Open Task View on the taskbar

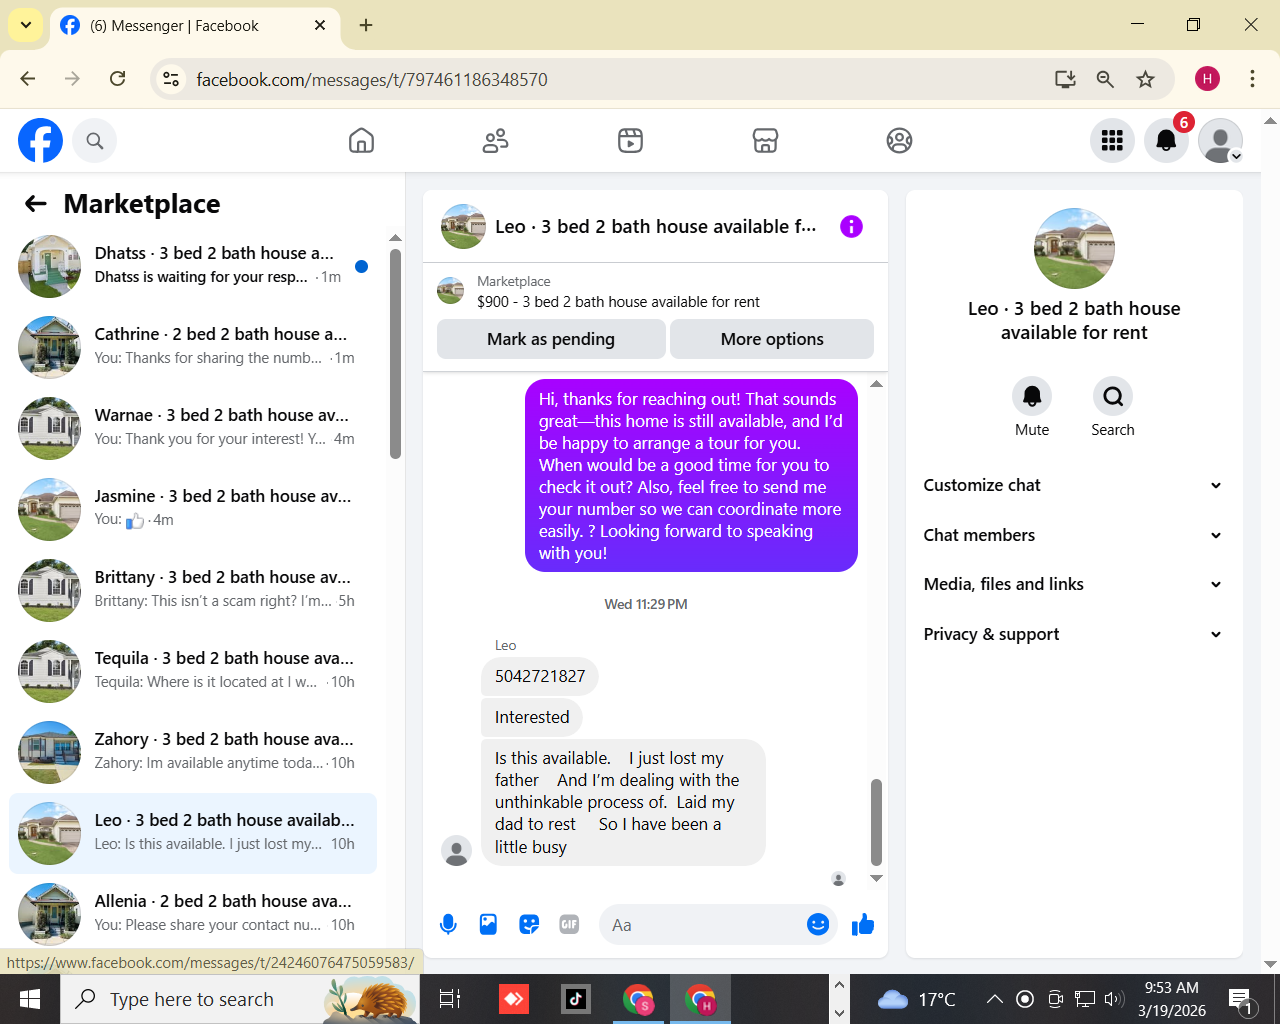pos(450,999)
